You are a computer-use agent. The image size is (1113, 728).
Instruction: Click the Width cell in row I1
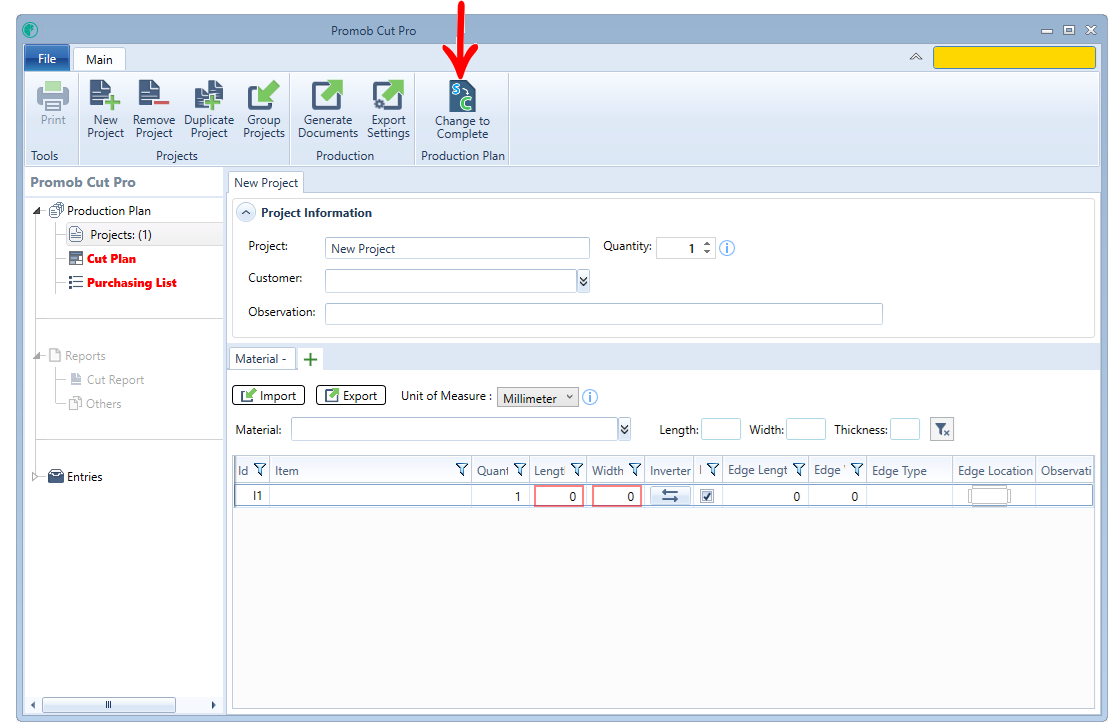pyautogui.click(x=617, y=496)
